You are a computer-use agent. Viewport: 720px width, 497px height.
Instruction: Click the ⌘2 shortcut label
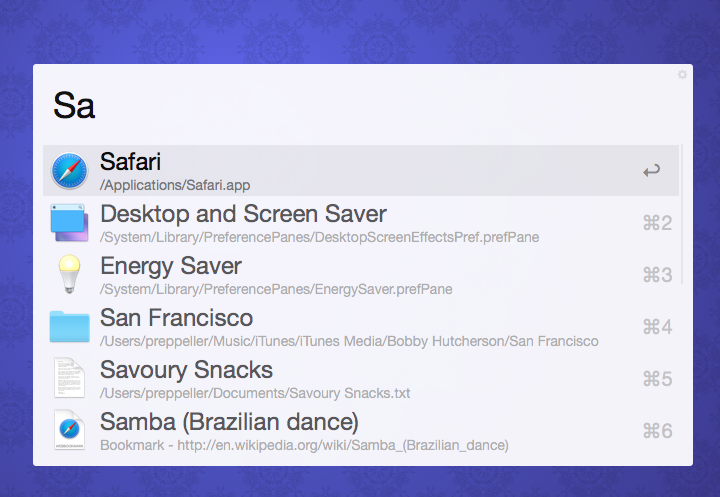(657, 223)
